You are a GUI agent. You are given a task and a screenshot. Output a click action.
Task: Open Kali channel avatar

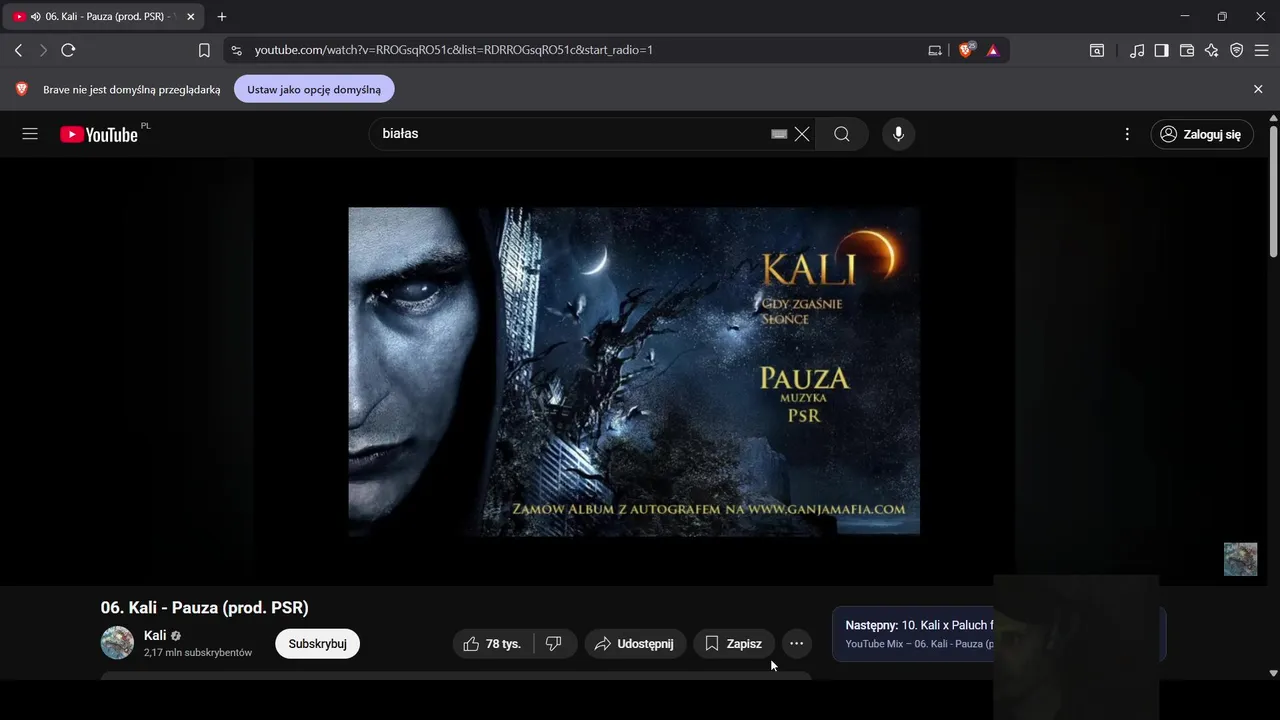click(x=117, y=643)
